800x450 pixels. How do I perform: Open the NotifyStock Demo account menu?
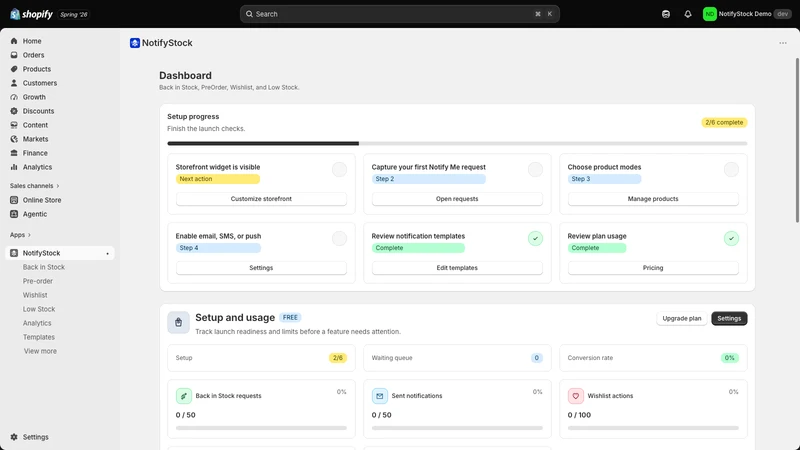(x=747, y=14)
